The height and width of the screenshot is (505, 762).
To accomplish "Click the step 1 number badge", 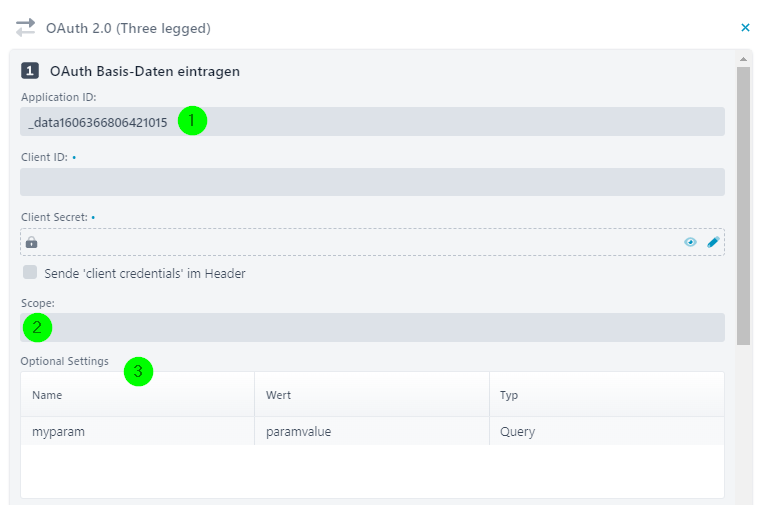I will (30, 71).
